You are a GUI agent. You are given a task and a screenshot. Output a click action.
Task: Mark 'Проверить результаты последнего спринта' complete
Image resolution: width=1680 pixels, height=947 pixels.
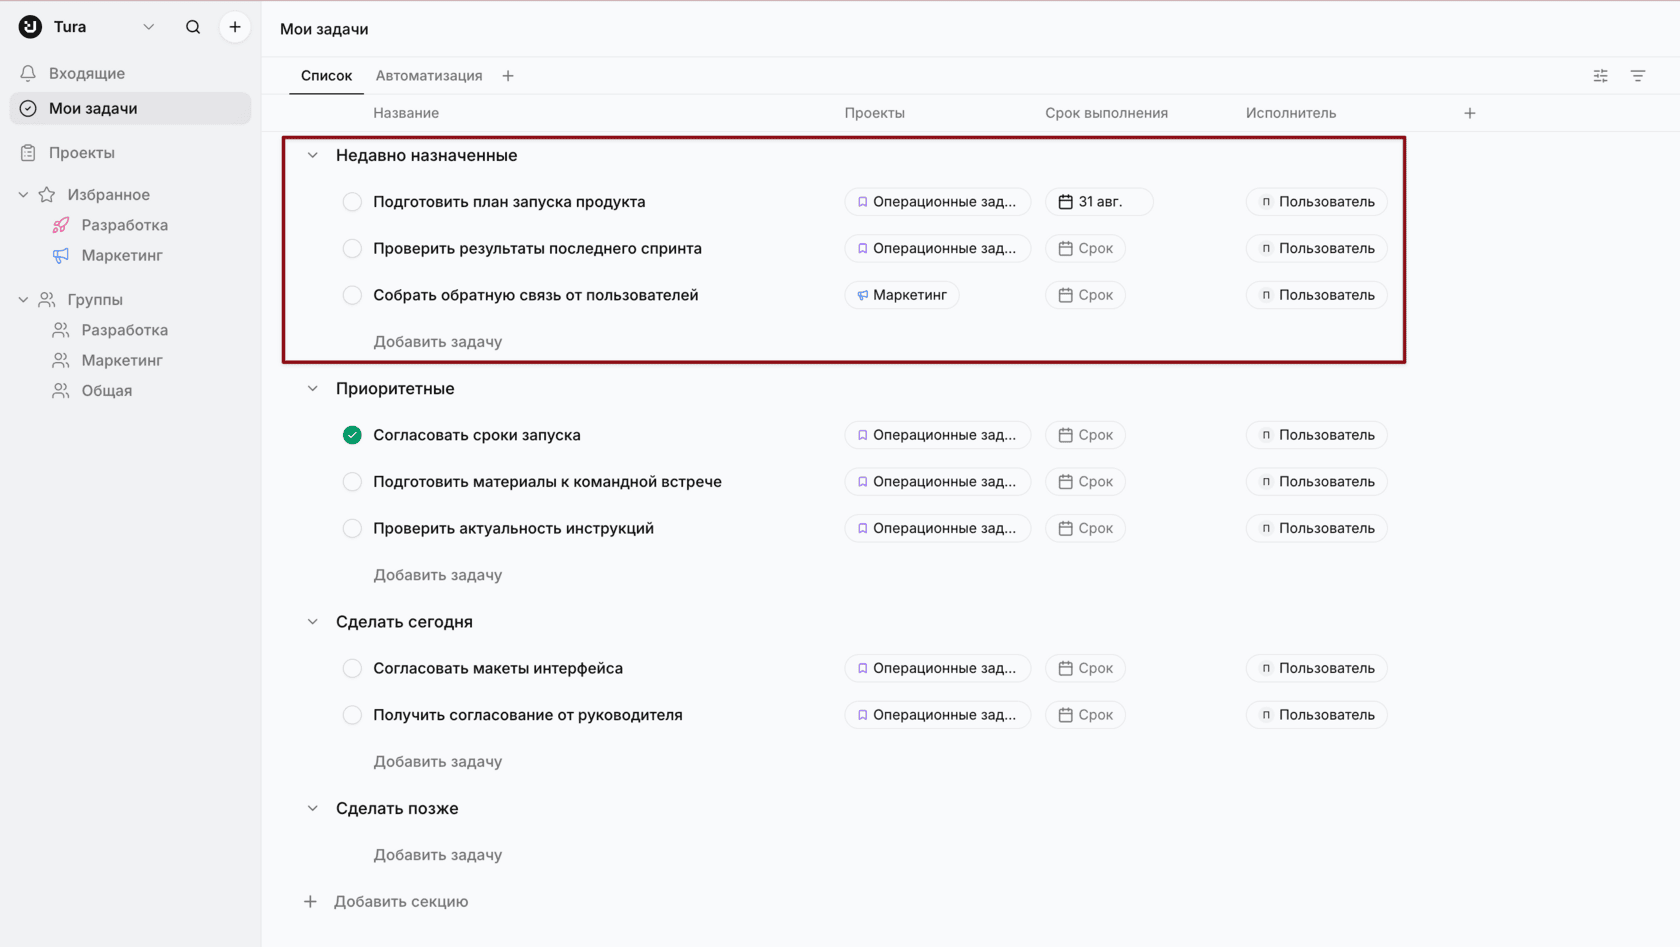click(x=352, y=249)
